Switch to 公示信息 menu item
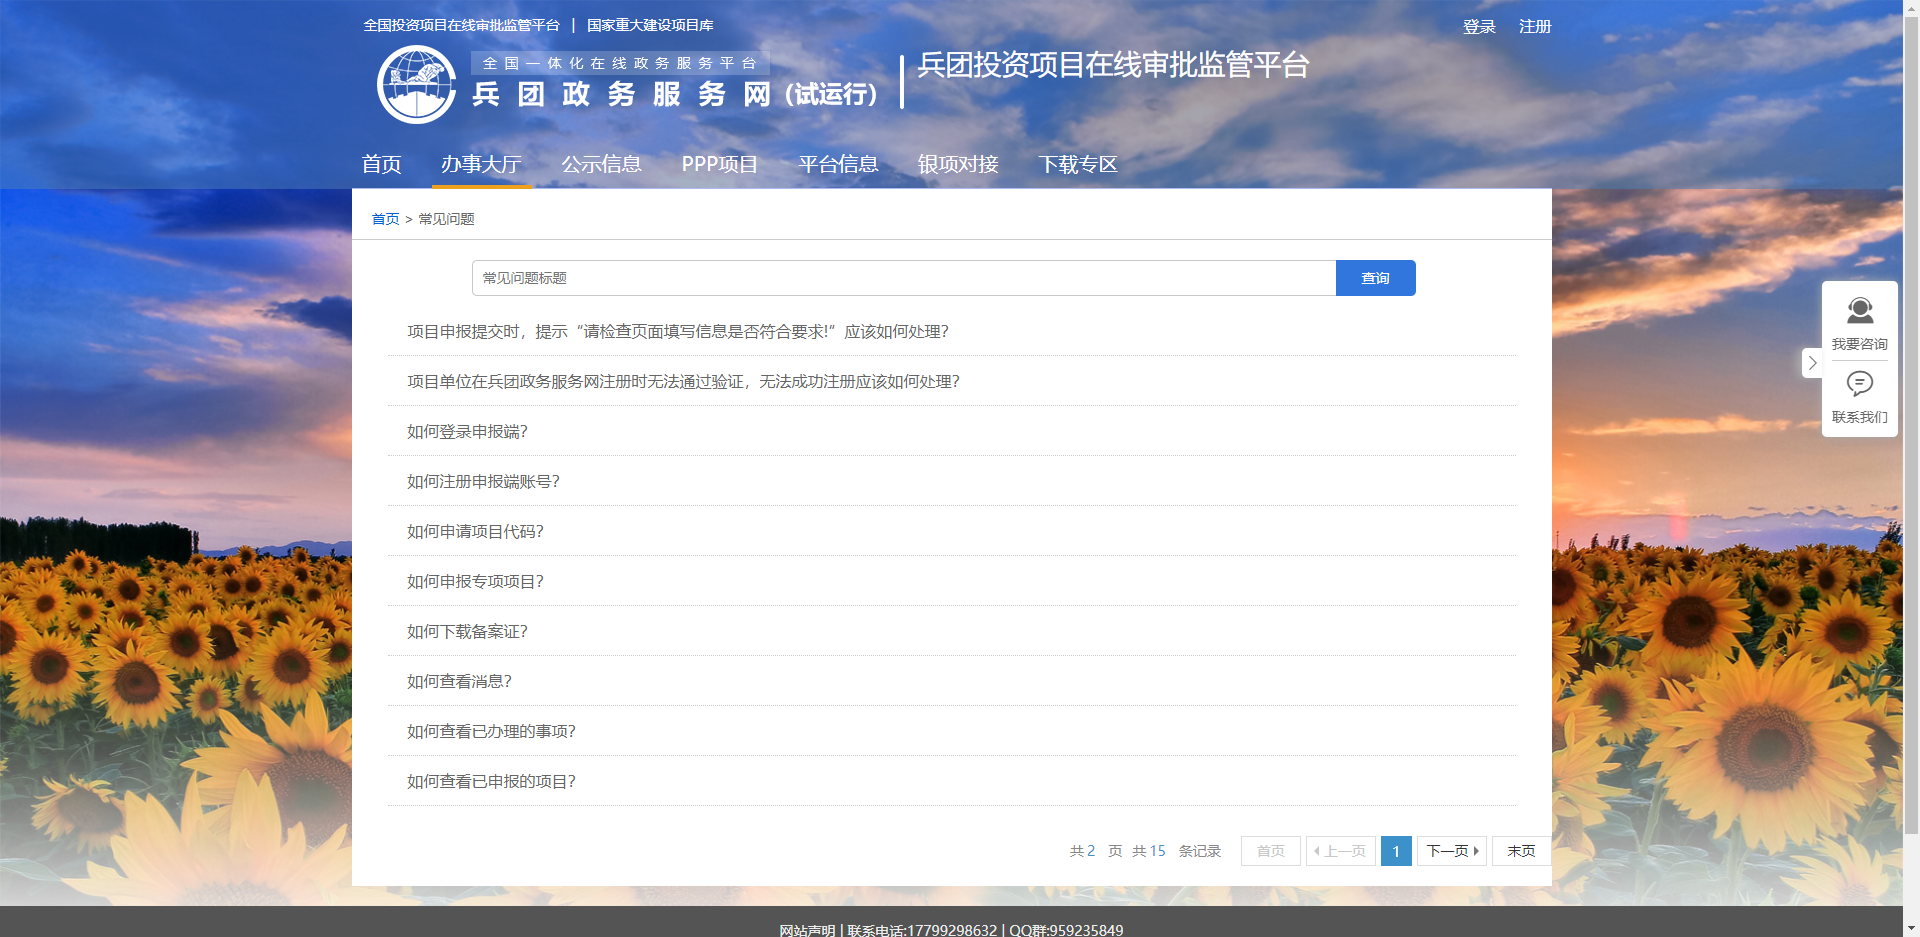The height and width of the screenshot is (937, 1920). click(601, 164)
